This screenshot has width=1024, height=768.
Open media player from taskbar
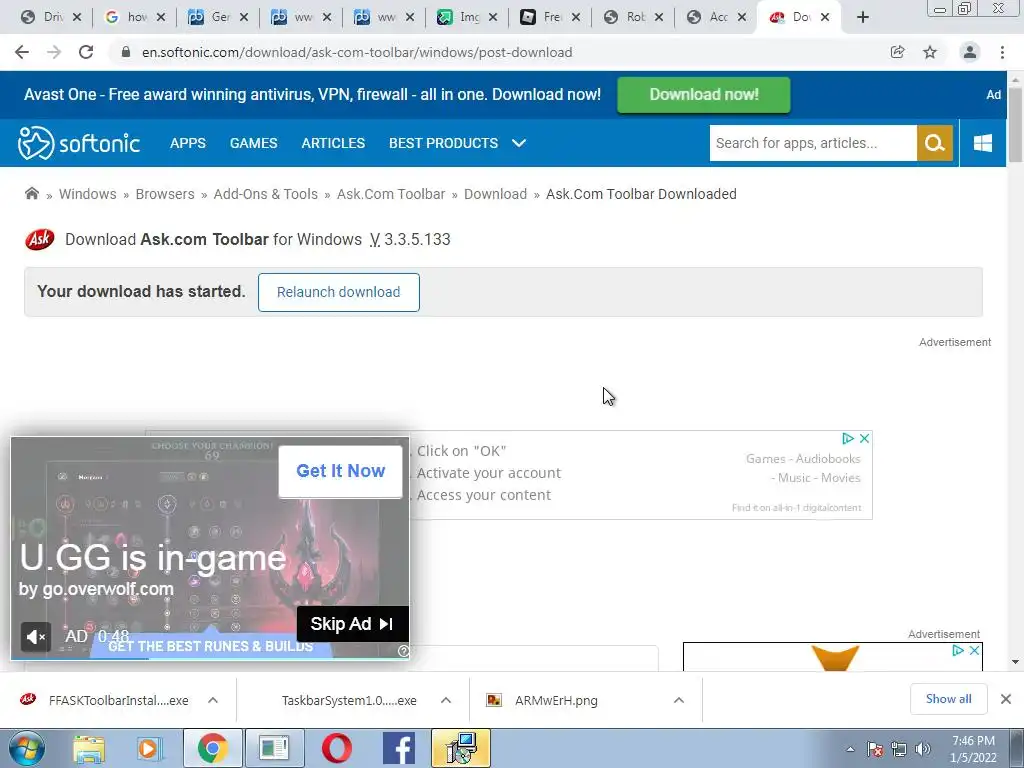pos(149,748)
